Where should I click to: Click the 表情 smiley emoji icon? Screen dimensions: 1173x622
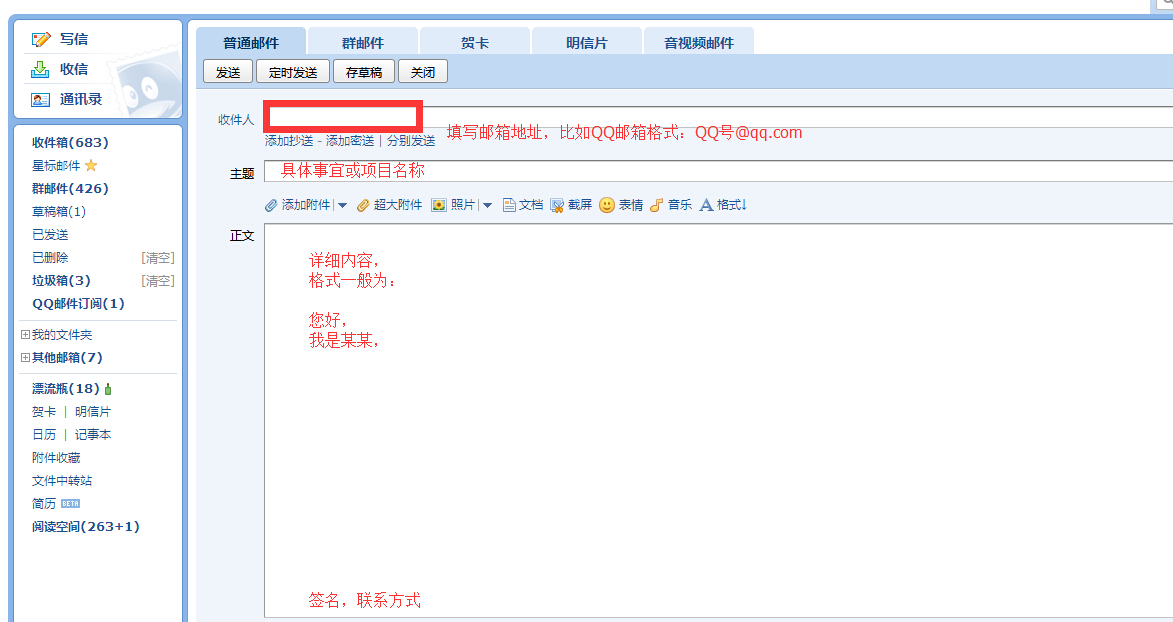tap(607, 205)
